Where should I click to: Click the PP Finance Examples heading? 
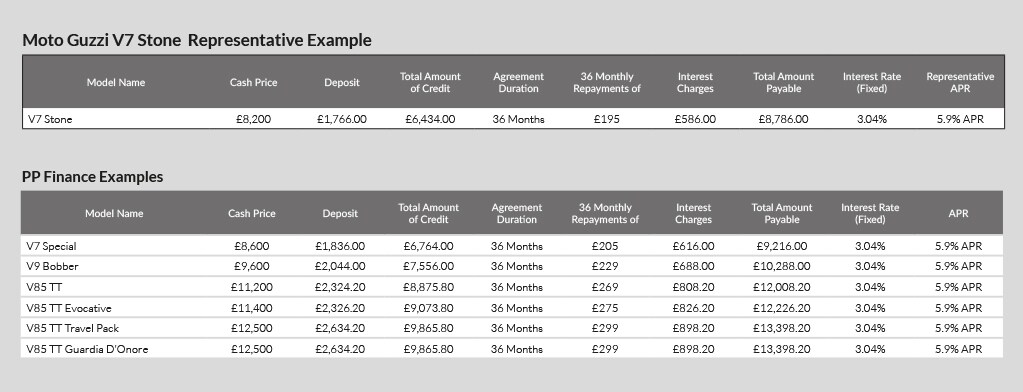[93, 177]
